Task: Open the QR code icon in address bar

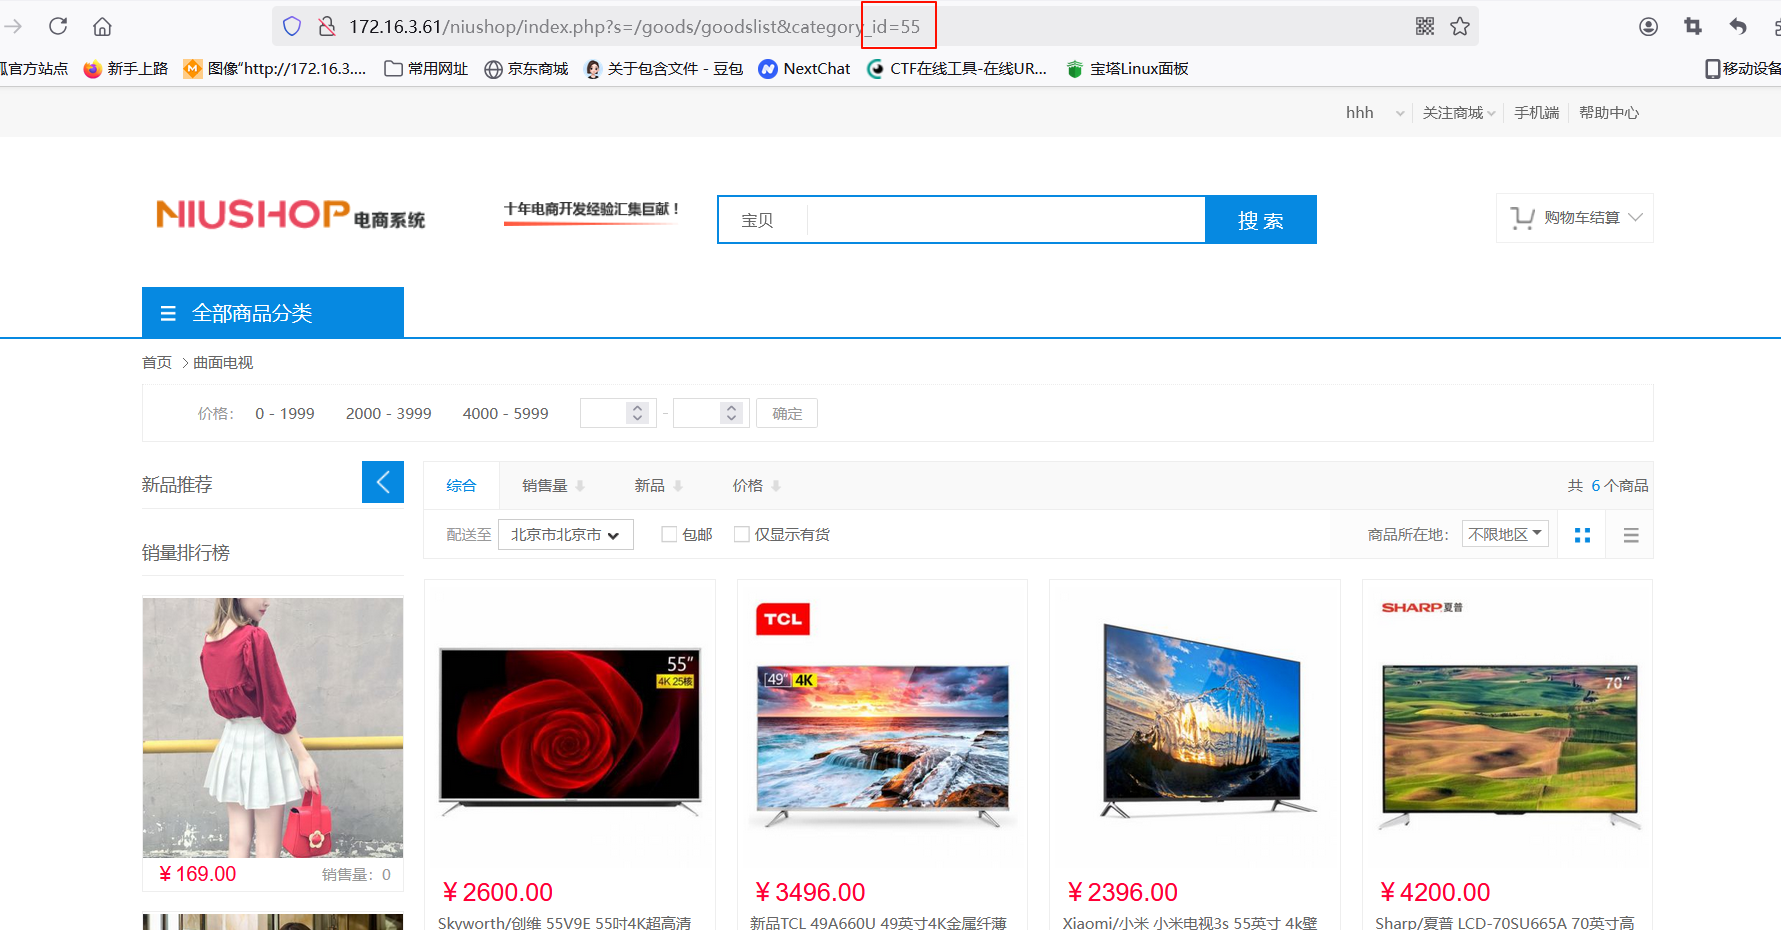Action: 1425,26
